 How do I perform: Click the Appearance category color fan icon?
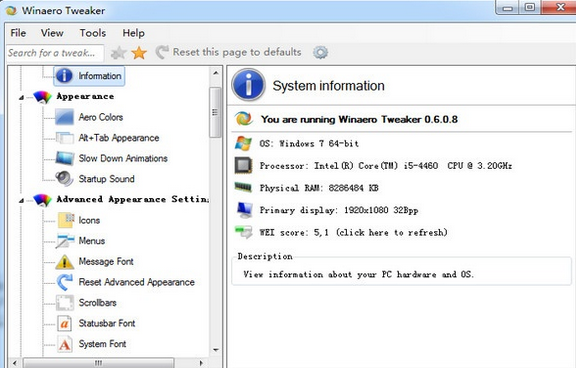(x=42, y=97)
